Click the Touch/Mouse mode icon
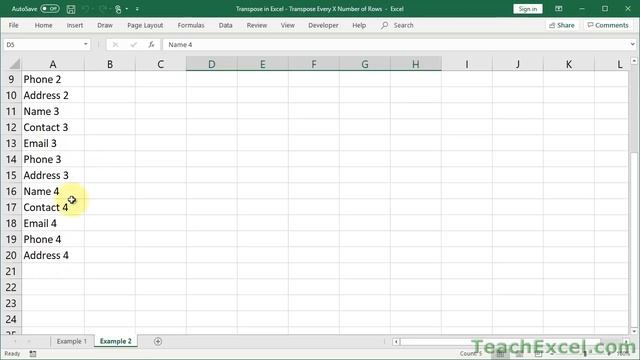 tap(118, 9)
